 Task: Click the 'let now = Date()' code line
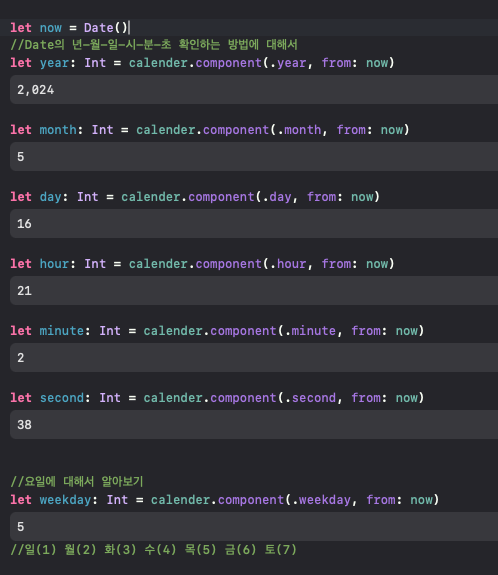pos(69,28)
